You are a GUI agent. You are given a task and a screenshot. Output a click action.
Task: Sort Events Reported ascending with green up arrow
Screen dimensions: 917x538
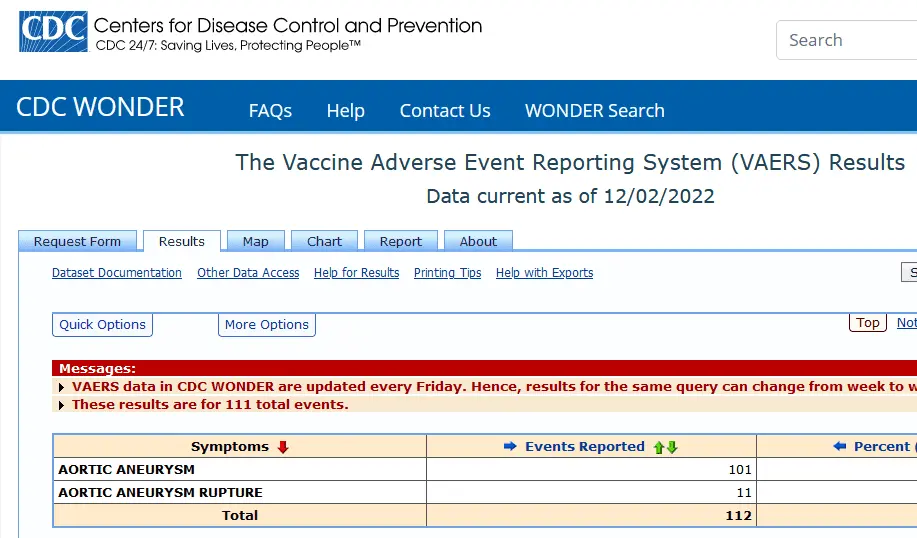tap(659, 447)
